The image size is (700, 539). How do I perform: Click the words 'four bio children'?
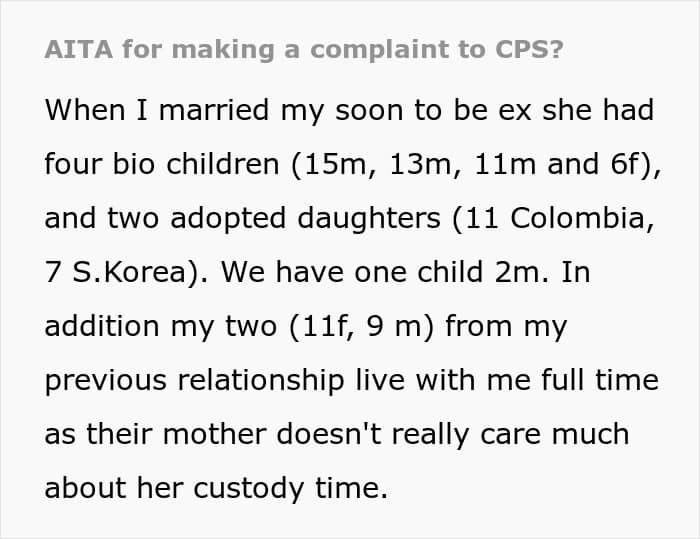(162, 163)
